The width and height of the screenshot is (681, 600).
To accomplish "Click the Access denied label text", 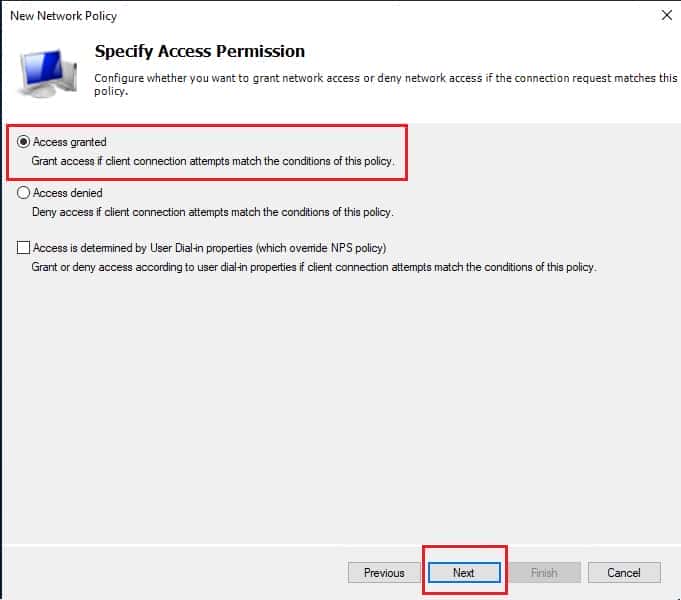I will click(x=68, y=193).
